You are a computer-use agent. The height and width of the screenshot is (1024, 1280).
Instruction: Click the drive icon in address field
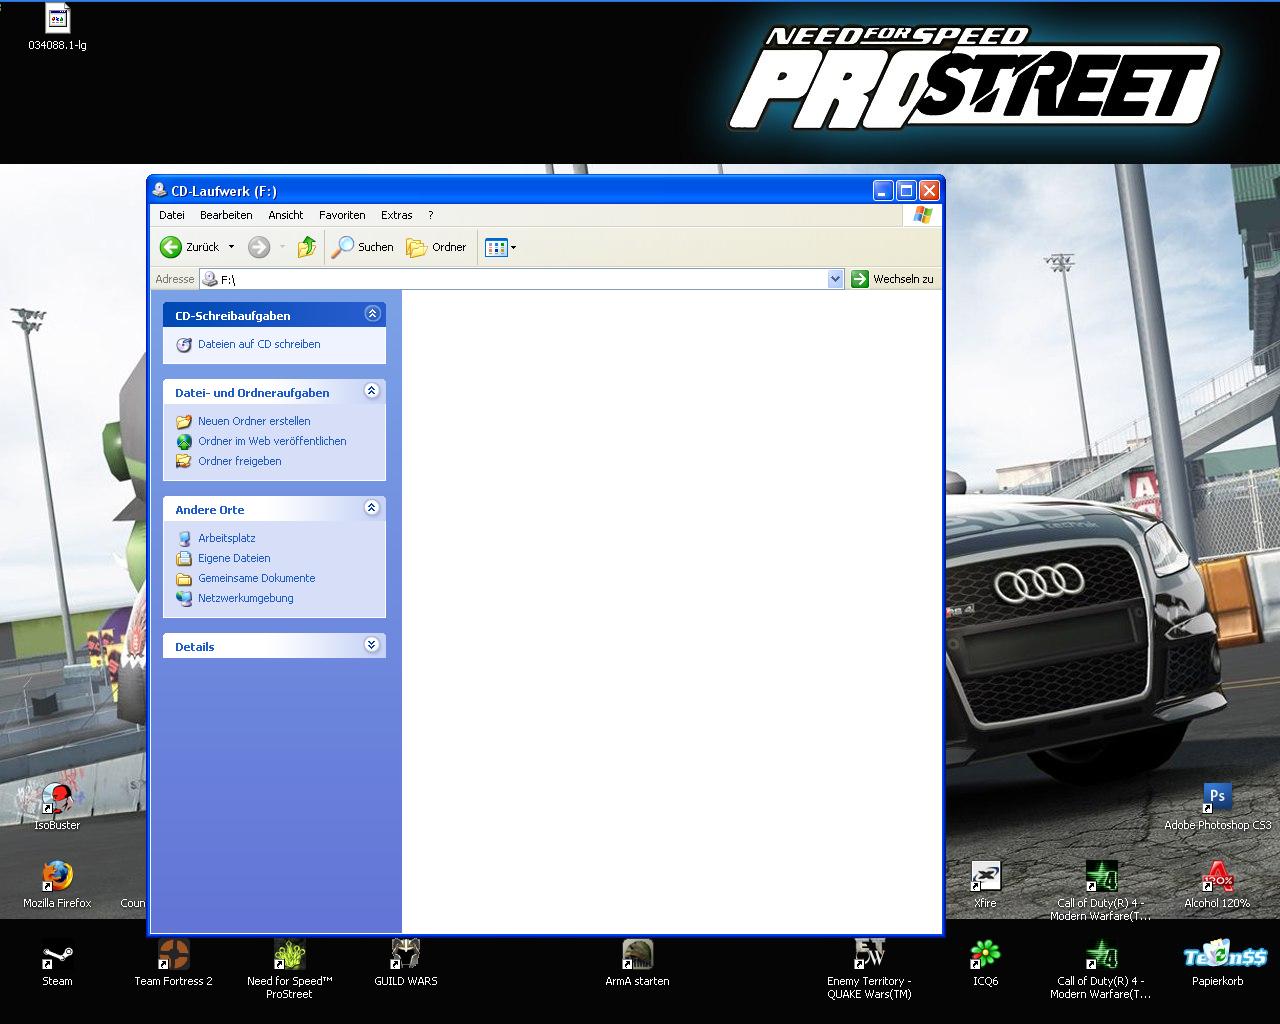210,279
